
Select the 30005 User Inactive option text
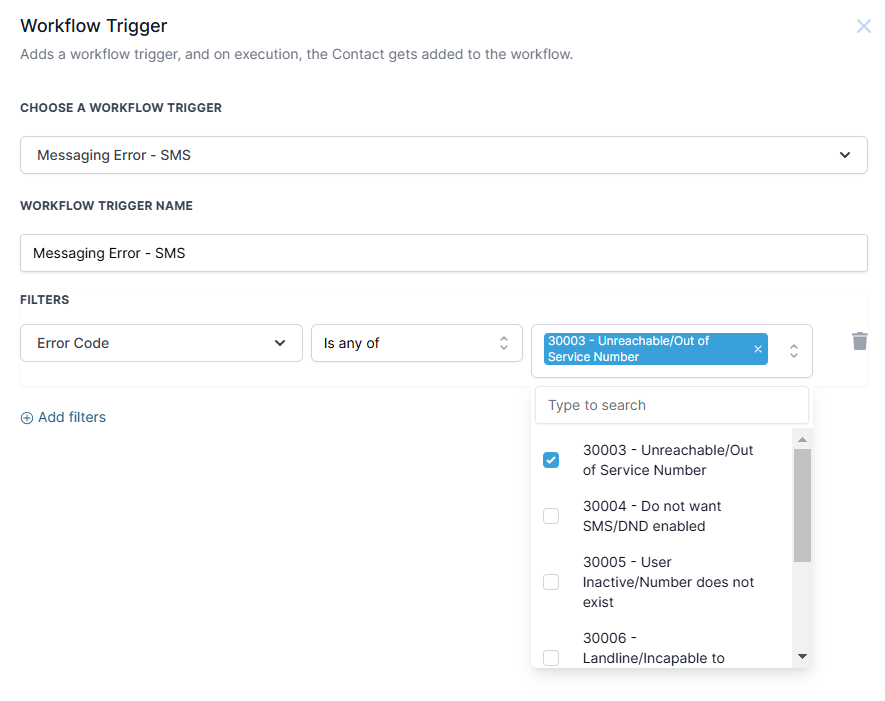(668, 582)
